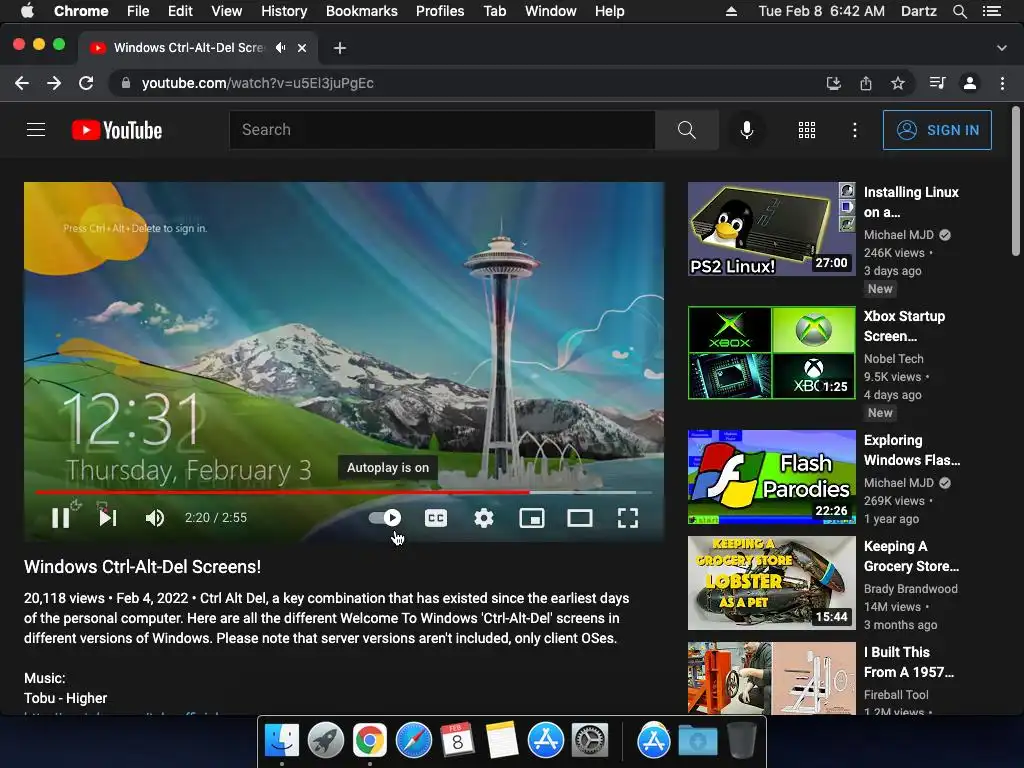Open media controls icon in Chrome toolbar
Screen dimensions: 1024x768
(x=937, y=83)
